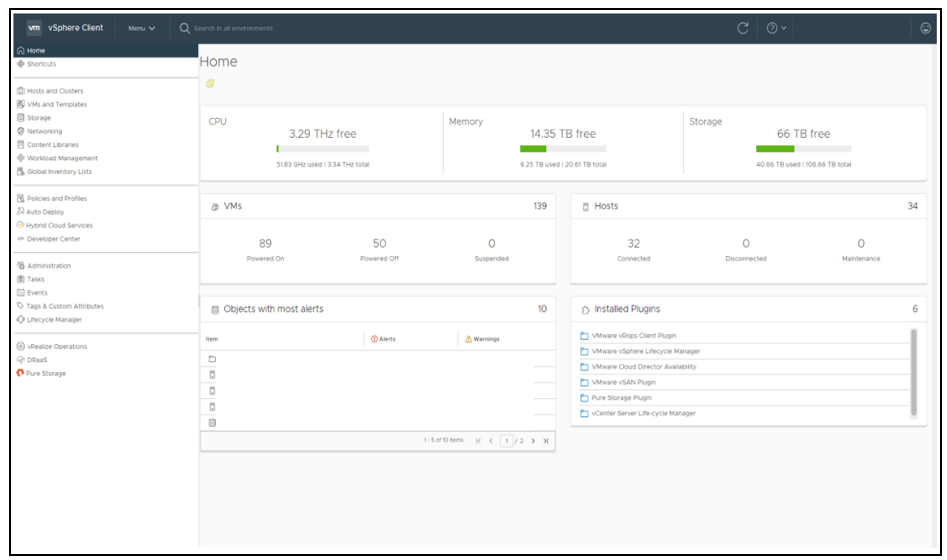Click the VMware vSAN Plugin link
Image resolution: width=947 pixels, height=560 pixels.
pyautogui.click(x=623, y=382)
